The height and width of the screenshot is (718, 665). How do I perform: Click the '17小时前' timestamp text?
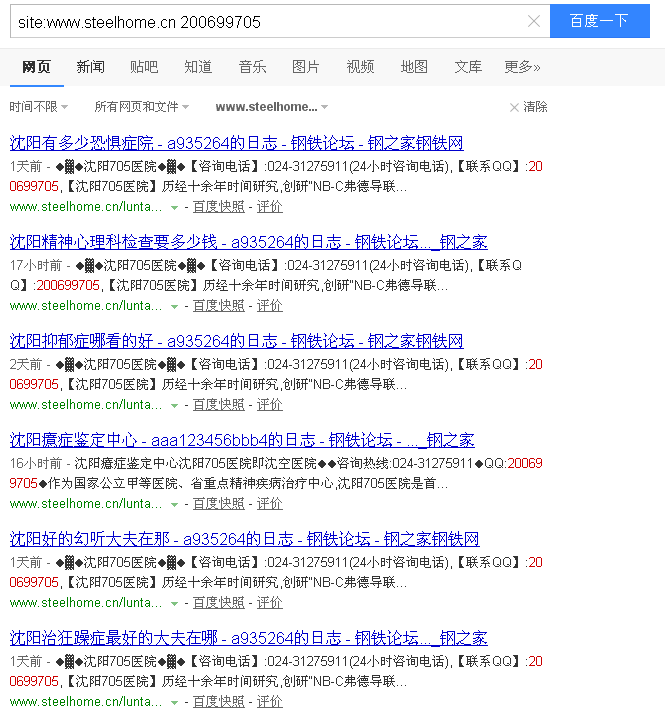point(36,265)
